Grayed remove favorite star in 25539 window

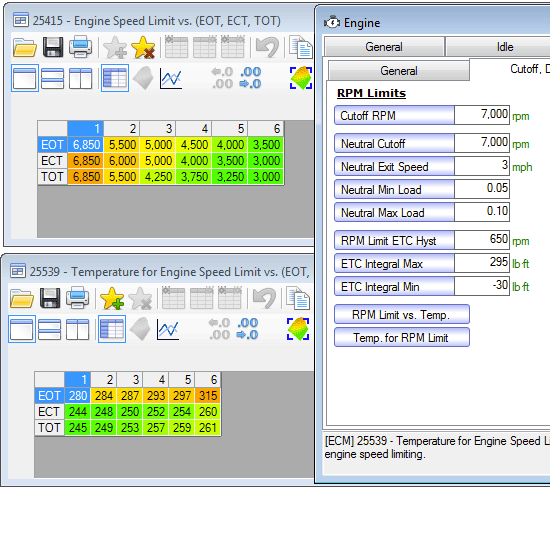(140, 298)
